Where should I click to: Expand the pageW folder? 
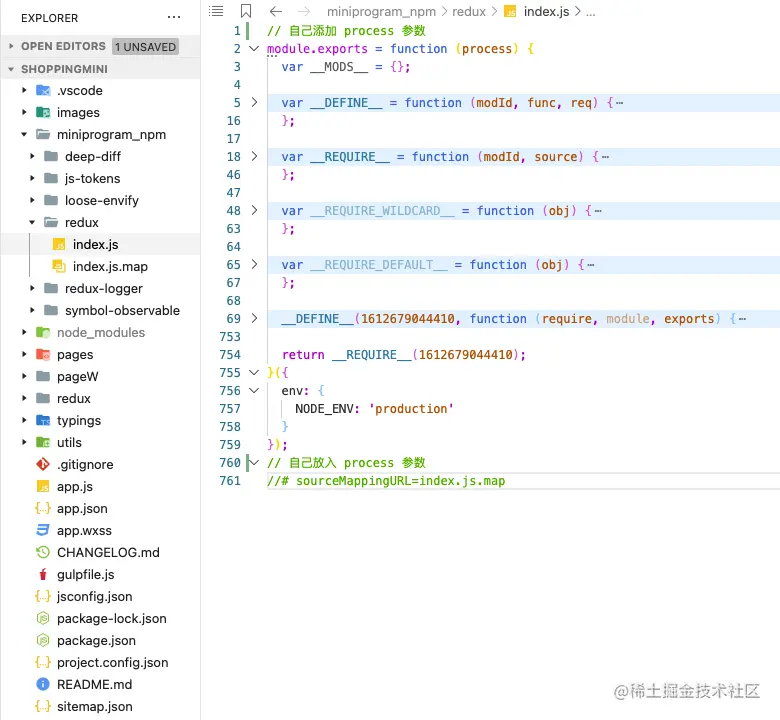coord(24,376)
